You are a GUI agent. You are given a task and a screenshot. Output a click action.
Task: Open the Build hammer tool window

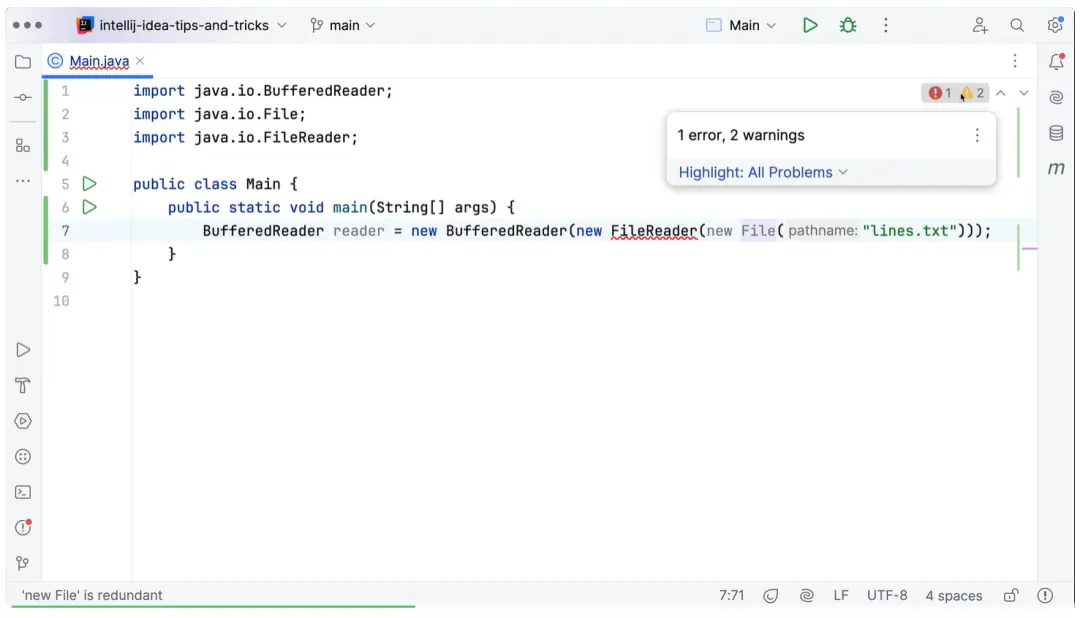23,385
